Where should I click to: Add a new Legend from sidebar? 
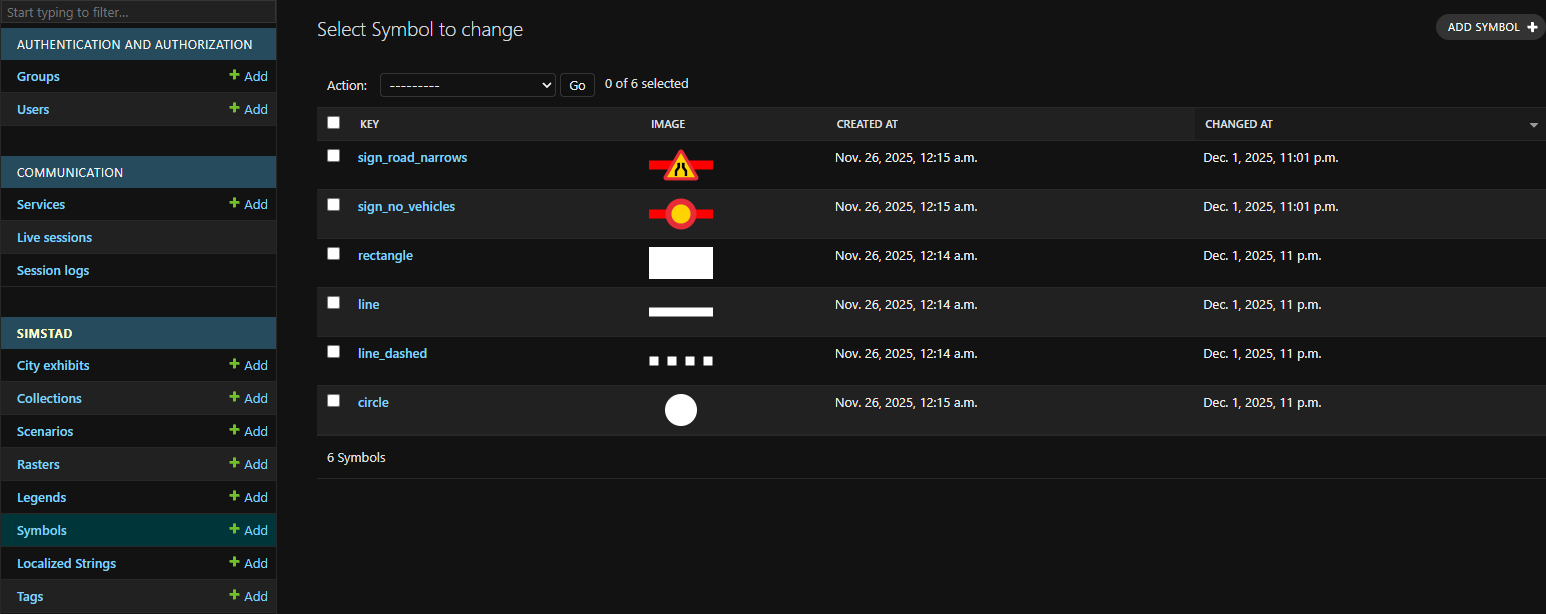(248, 497)
